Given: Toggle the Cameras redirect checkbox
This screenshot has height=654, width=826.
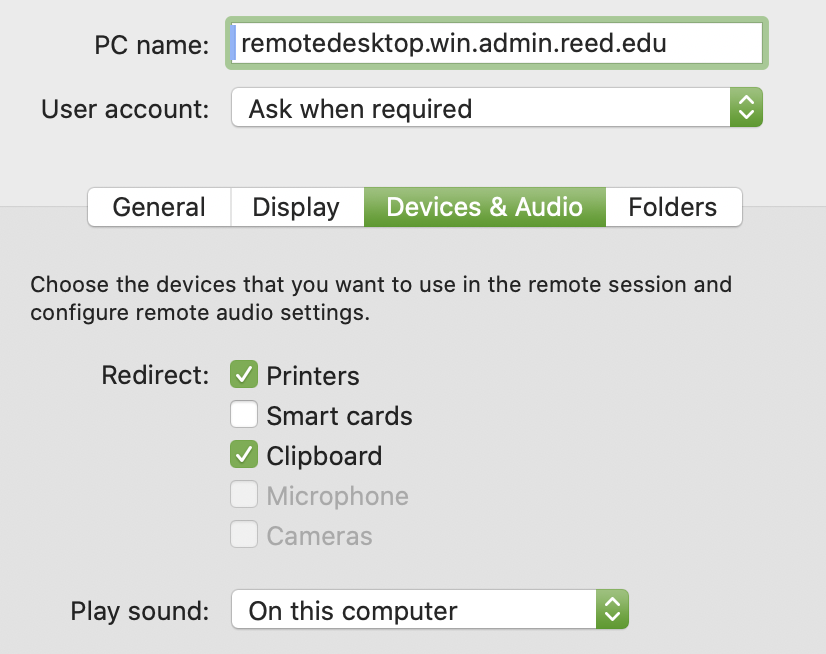Looking at the screenshot, I should [244, 535].
